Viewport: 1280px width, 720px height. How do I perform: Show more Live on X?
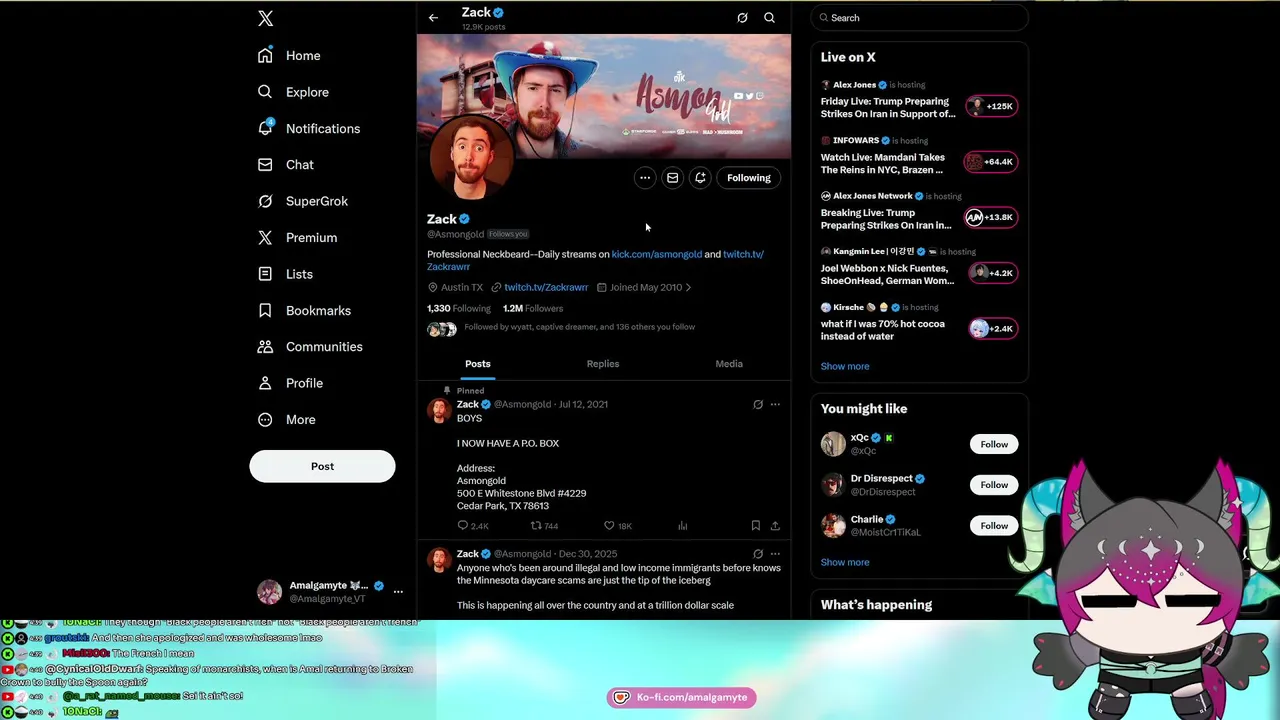845,366
